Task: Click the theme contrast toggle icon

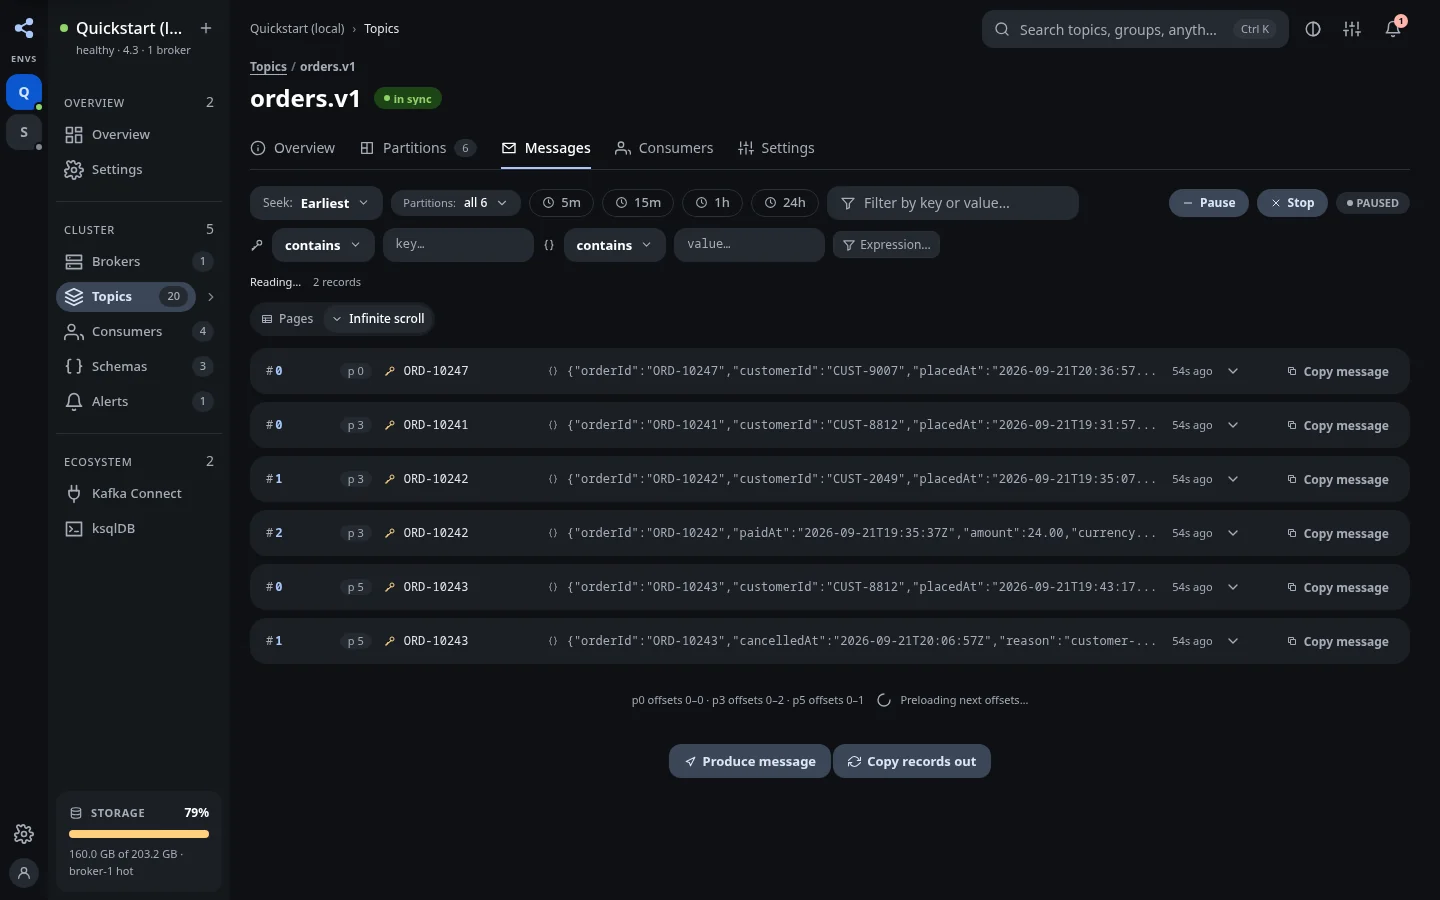Action: click(x=1313, y=29)
